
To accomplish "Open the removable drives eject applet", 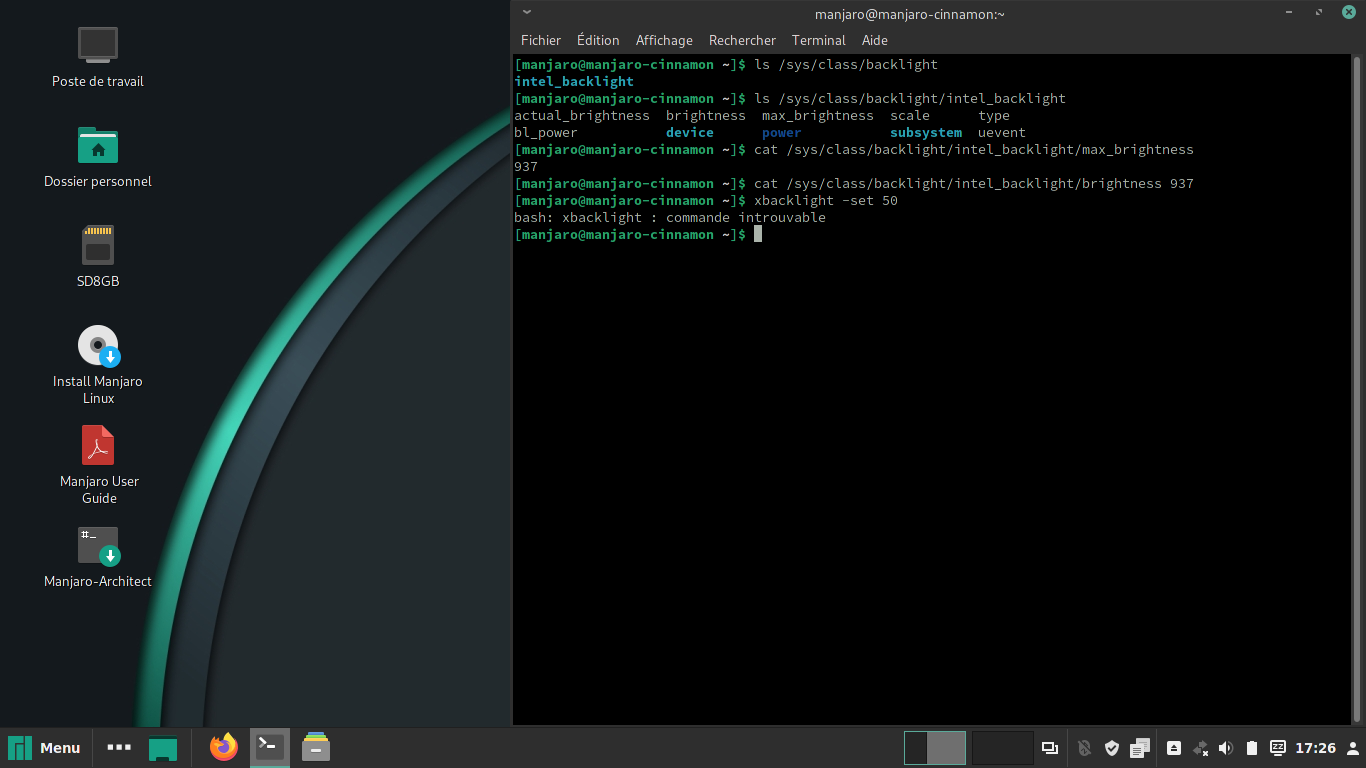I will pyautogui.click(x=1174, y=748).
